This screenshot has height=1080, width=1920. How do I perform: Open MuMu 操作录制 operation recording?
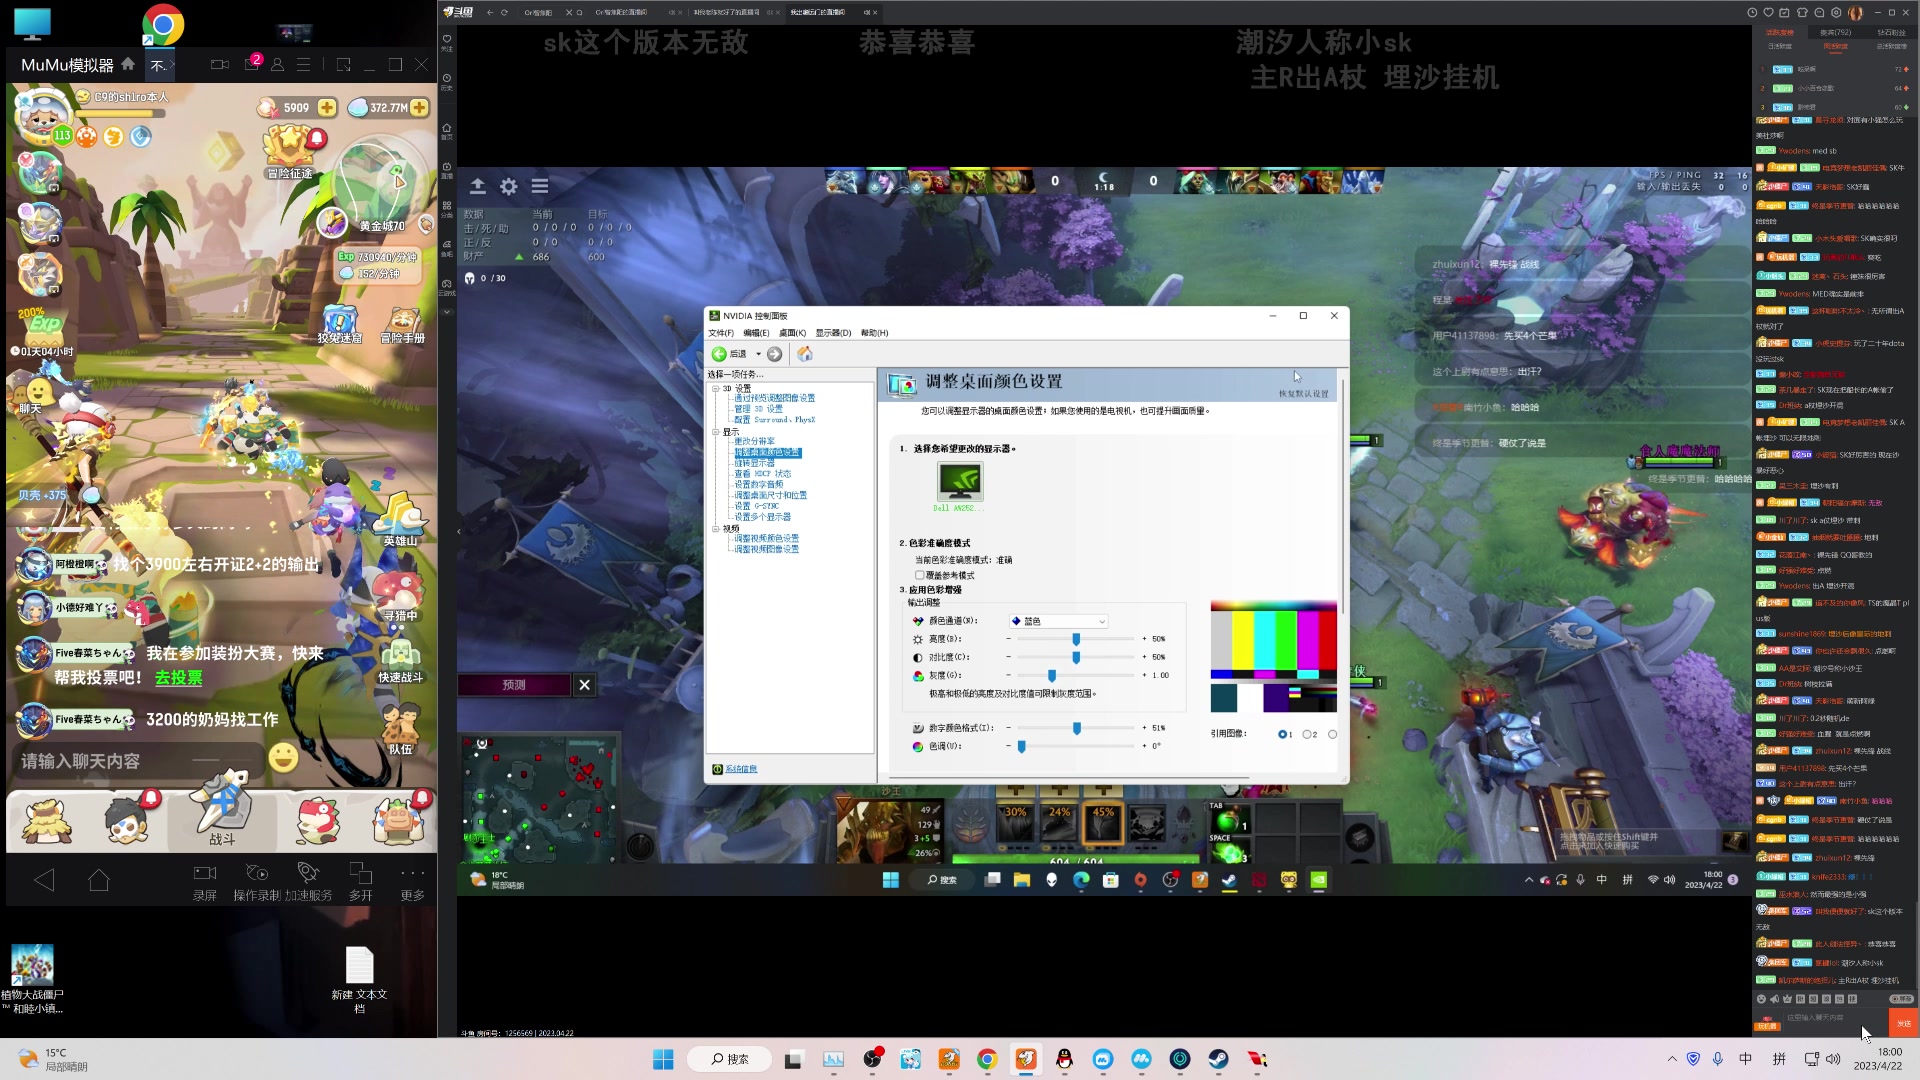pos(257,882)
